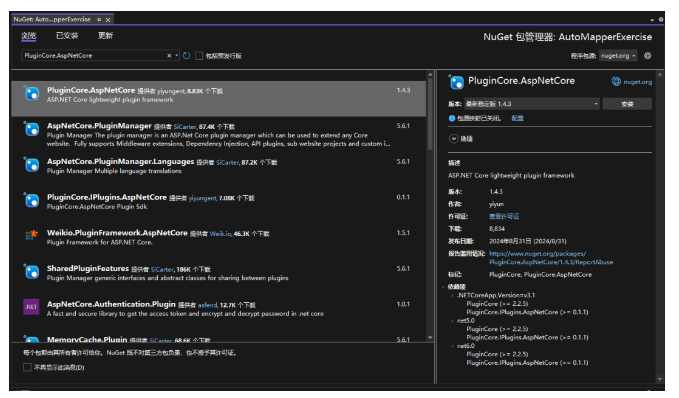The height and width of the screenshot is (398, 679).
Task: Click ASP.NET Core lightweight plugin framework description in details
Action: tap(511, 175)
